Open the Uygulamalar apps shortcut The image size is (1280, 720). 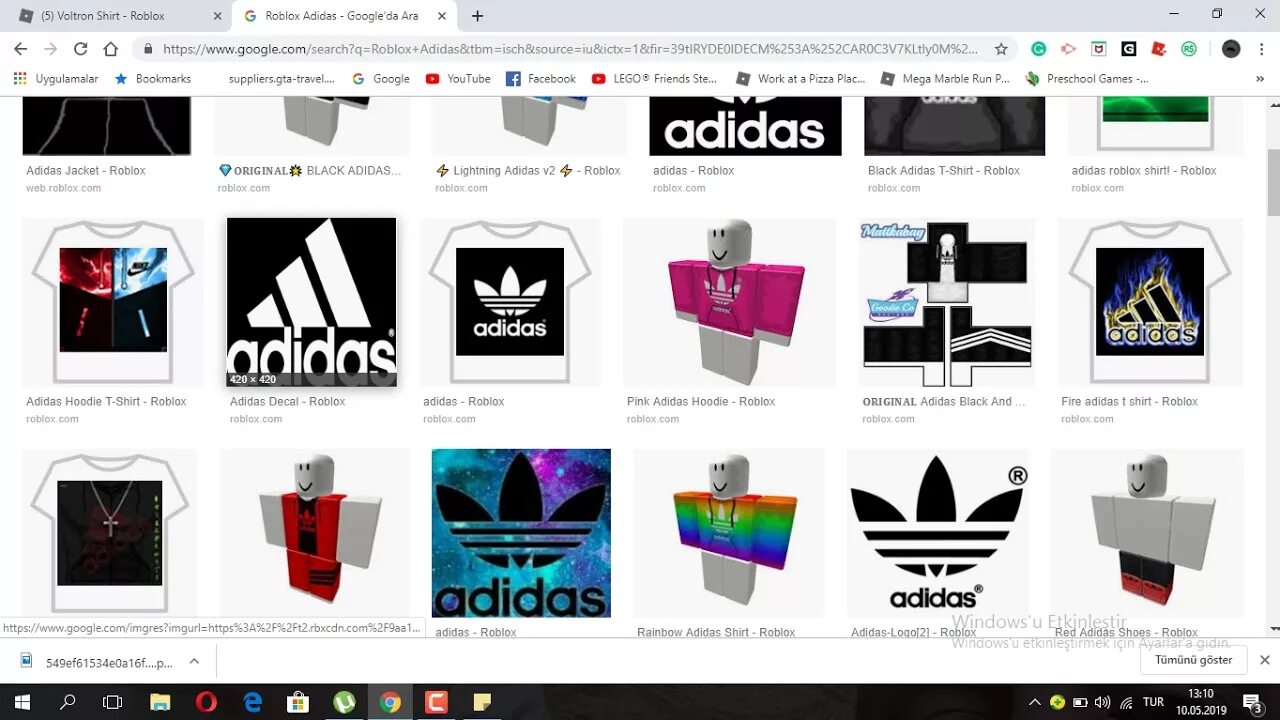56,78
